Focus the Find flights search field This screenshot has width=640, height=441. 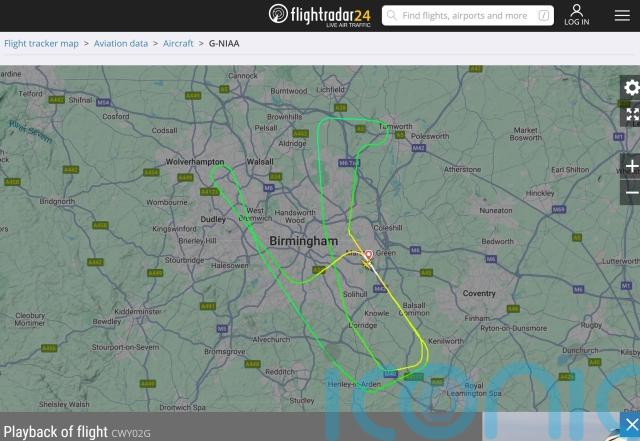(x=468, y=16)
